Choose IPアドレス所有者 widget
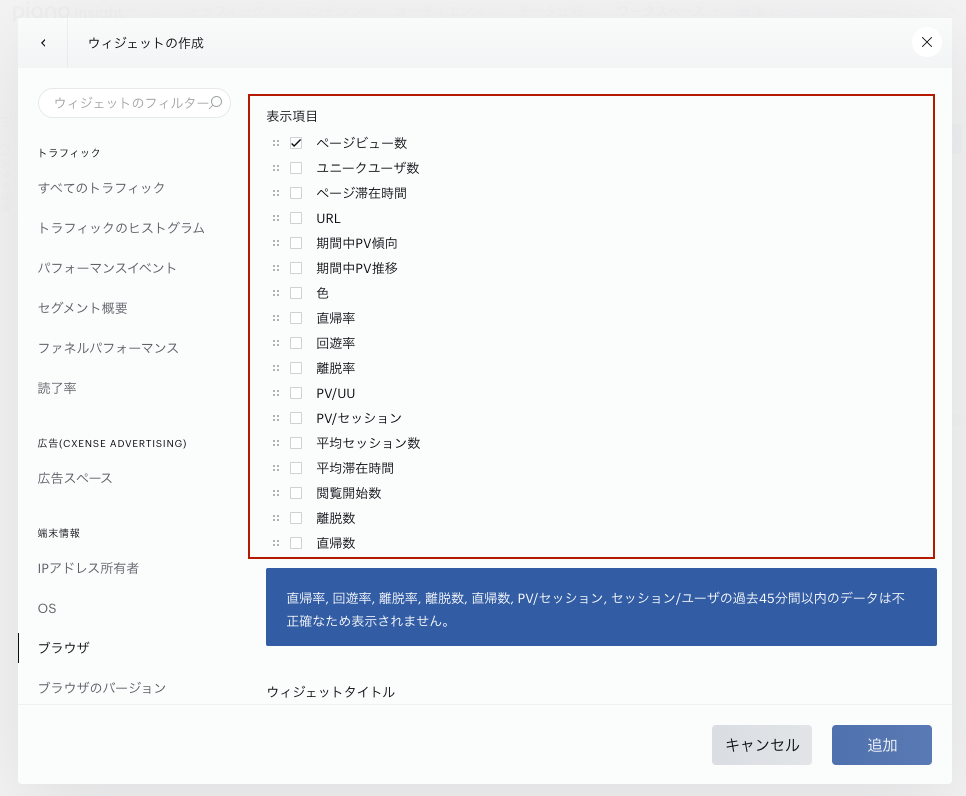966x796 pixels. click(x=88, y=567)
